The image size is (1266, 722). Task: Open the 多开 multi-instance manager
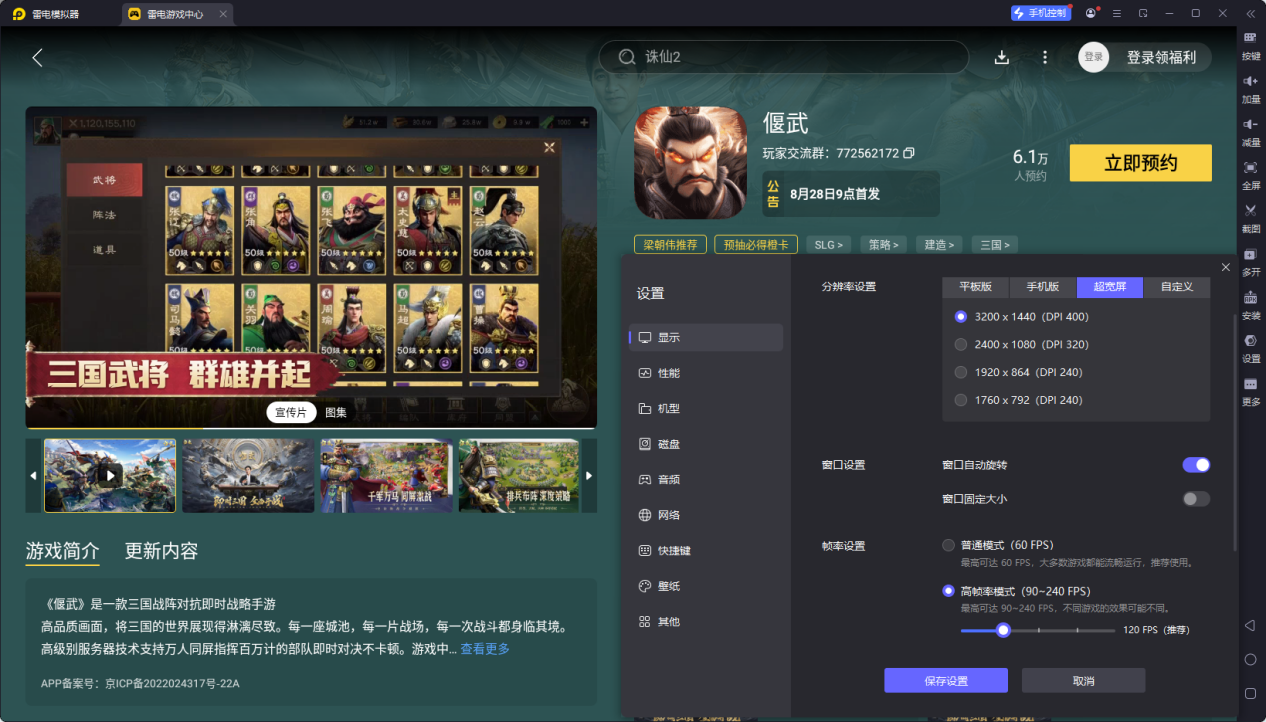(1250, 254)
